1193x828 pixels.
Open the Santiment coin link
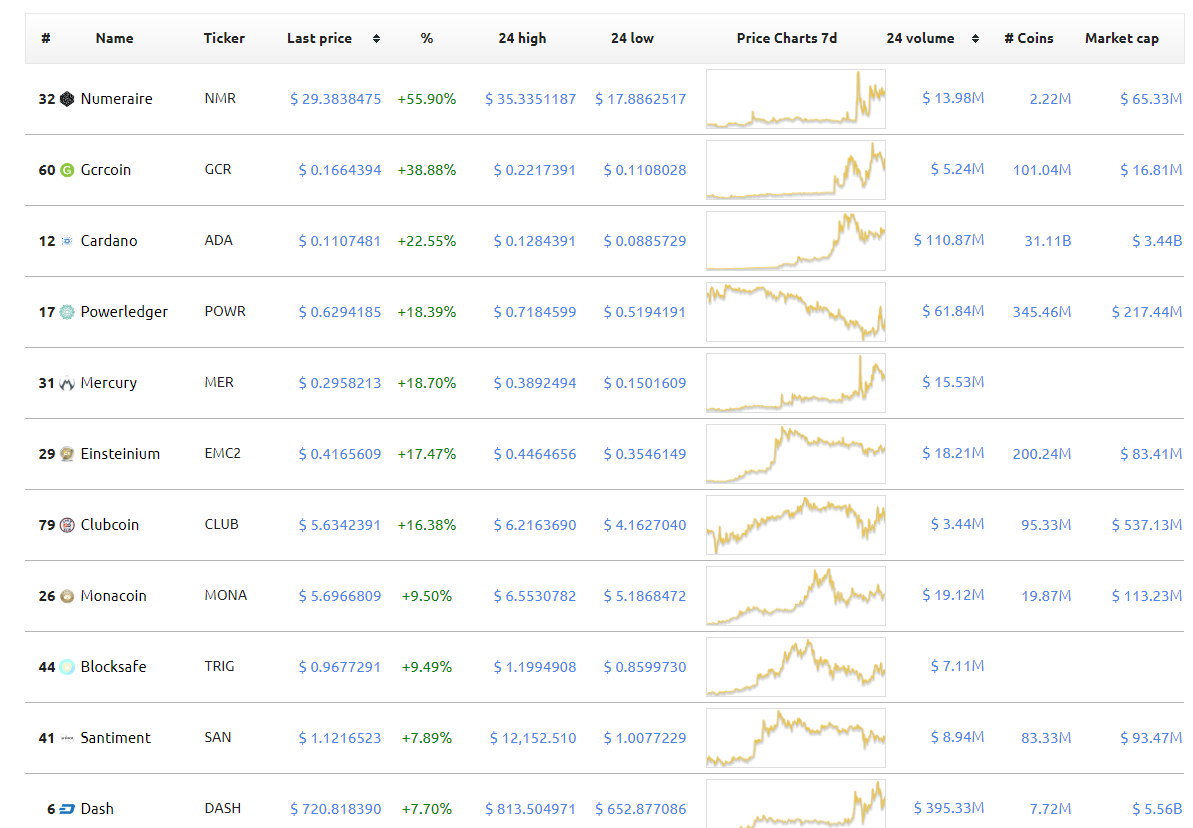pyautogui.click(x=116, y=738)
